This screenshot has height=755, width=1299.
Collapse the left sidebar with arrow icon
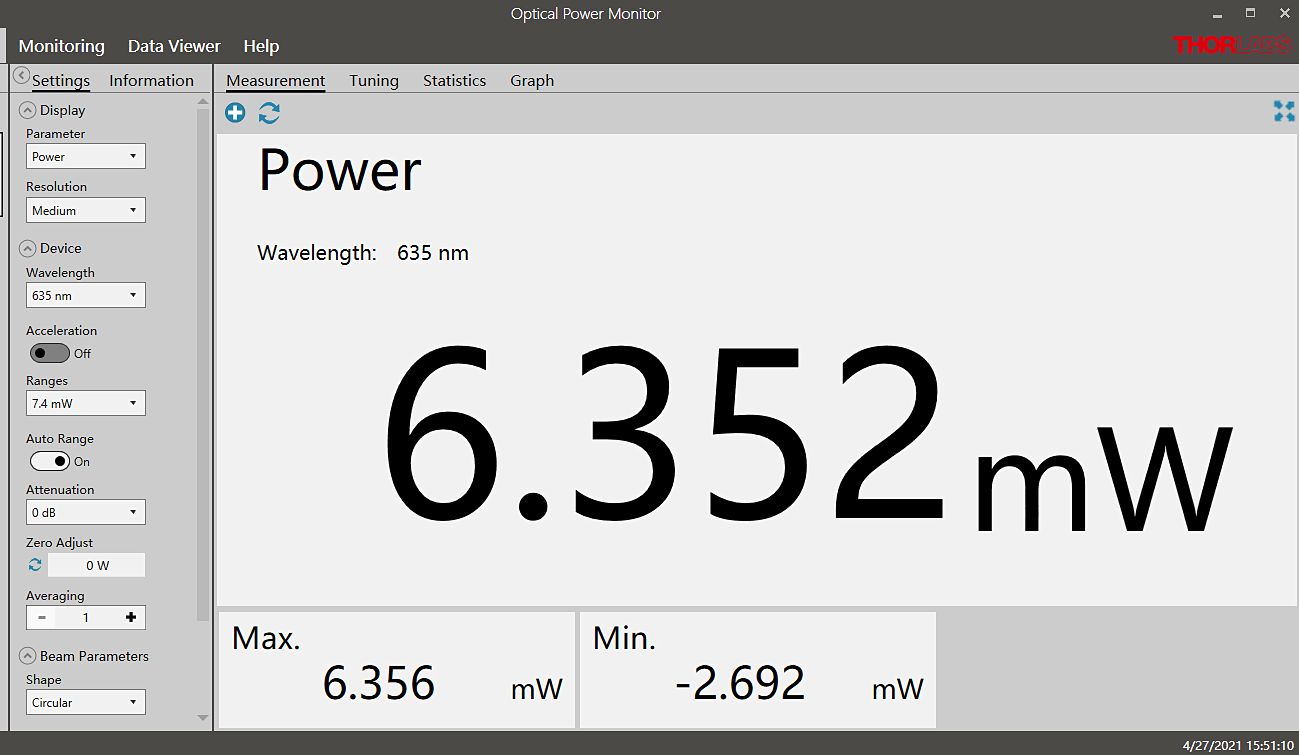21,76
